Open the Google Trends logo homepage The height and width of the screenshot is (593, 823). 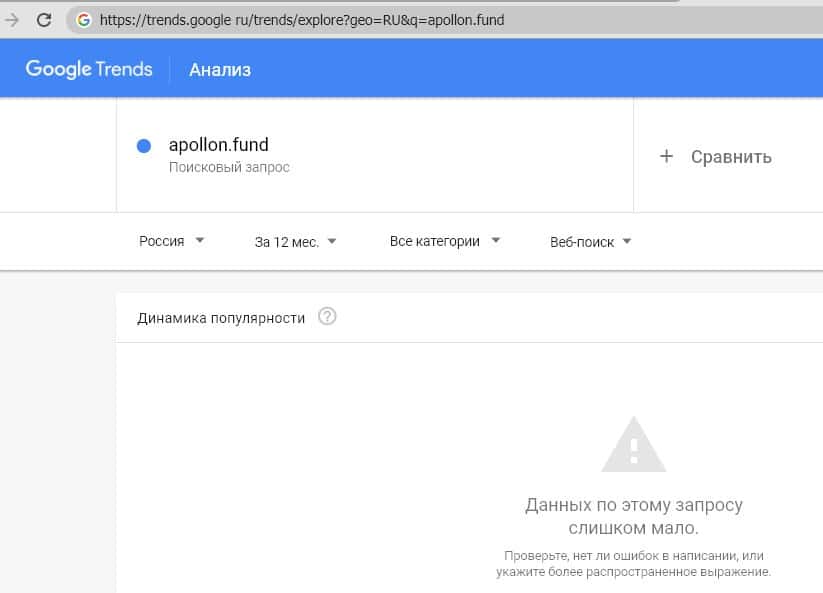[x=89, y=69]
